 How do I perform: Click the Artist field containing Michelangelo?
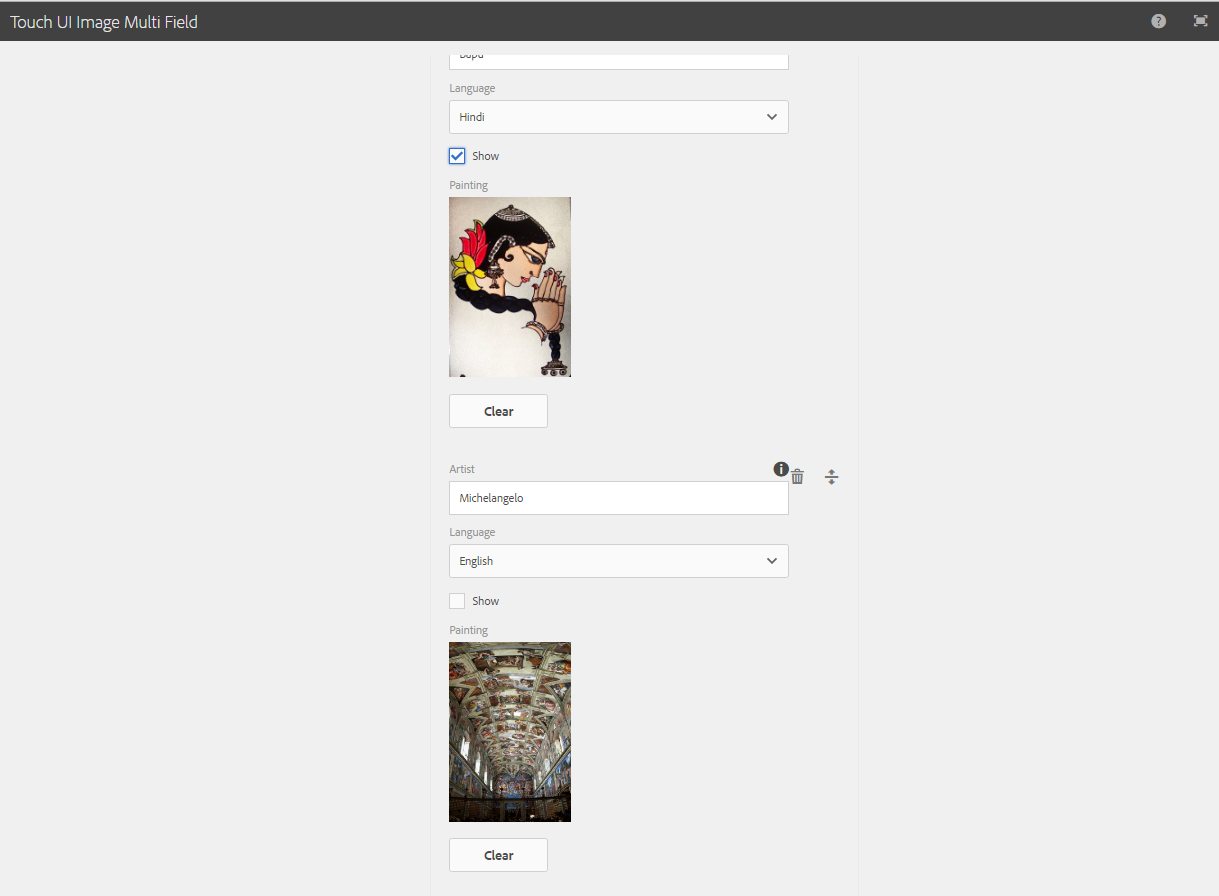618,497
